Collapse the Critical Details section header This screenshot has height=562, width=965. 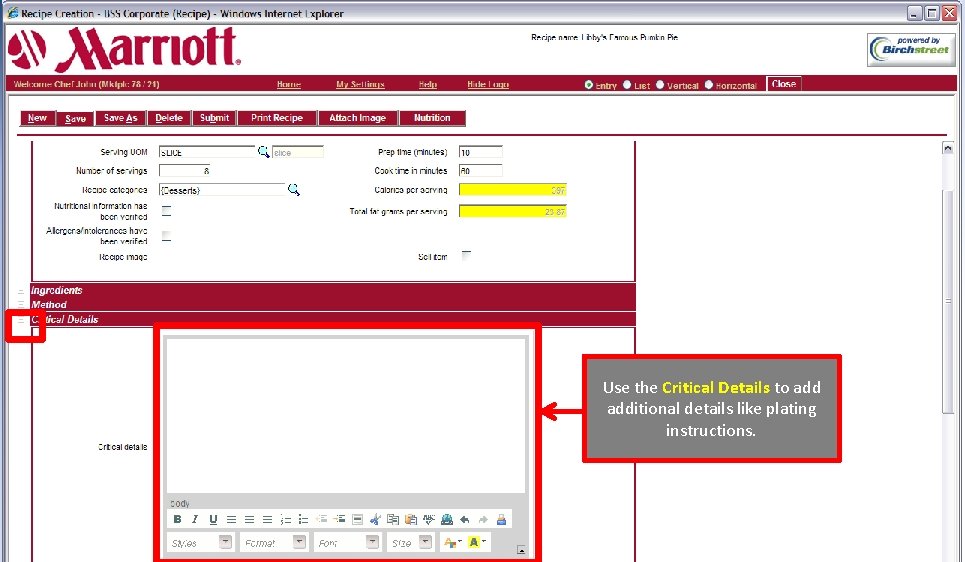21,320
